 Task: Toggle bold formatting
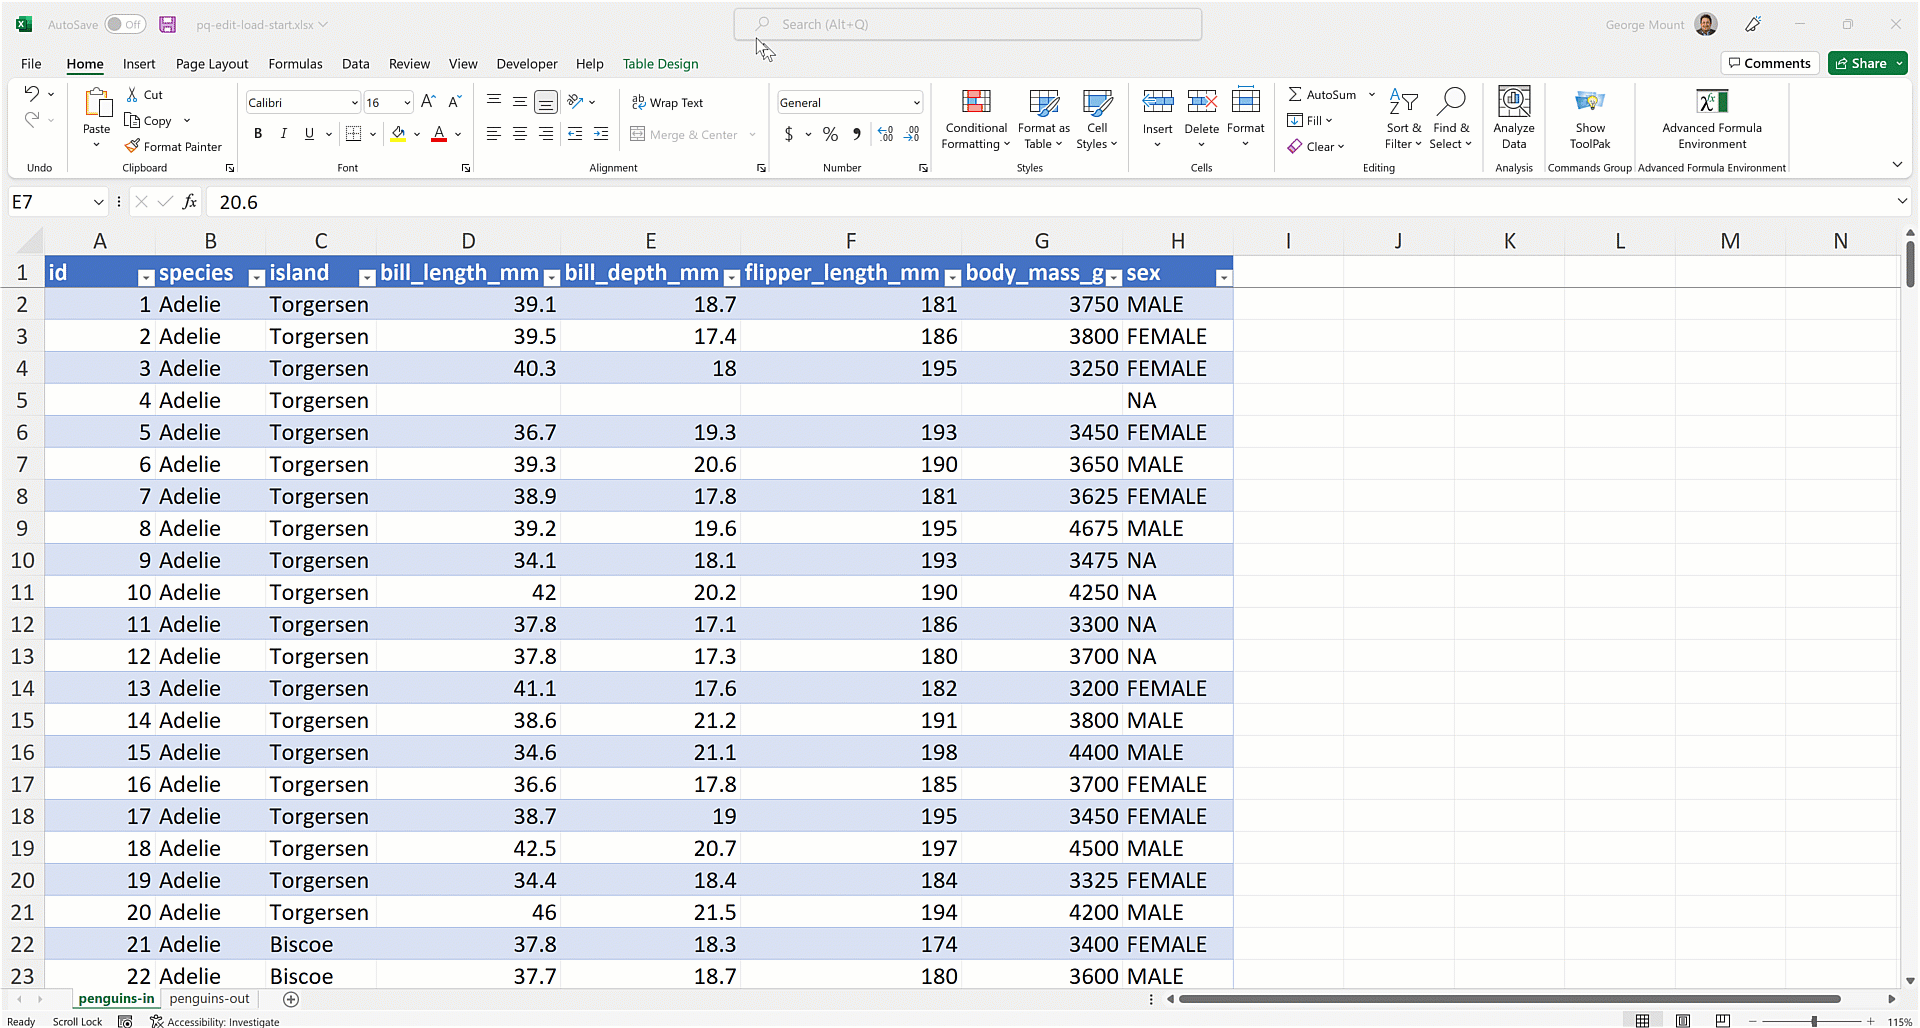tap(257, 133)
